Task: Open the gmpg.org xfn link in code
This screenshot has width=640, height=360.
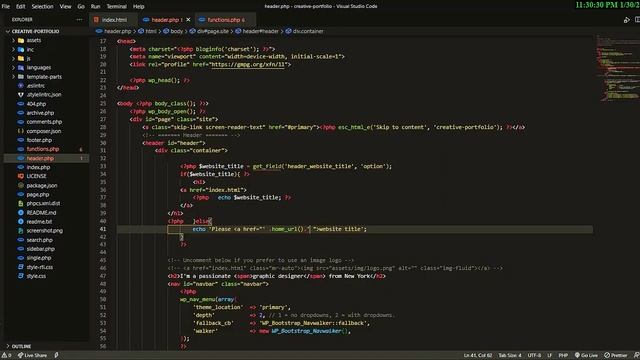Action: coord(248,64)
